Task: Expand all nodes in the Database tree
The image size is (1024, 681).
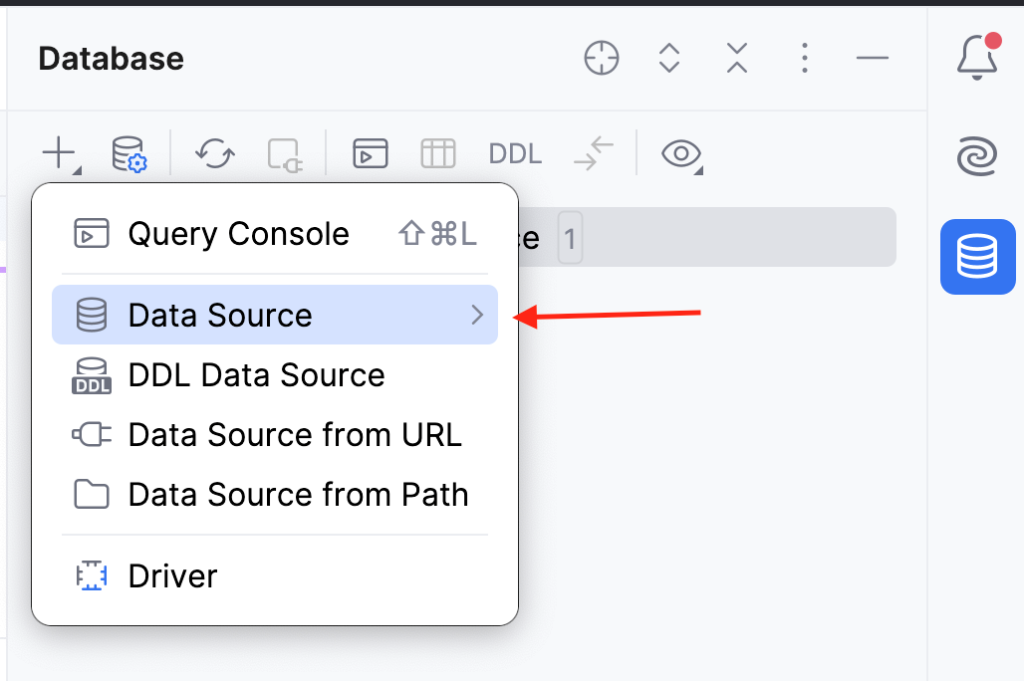Action: 668,58
